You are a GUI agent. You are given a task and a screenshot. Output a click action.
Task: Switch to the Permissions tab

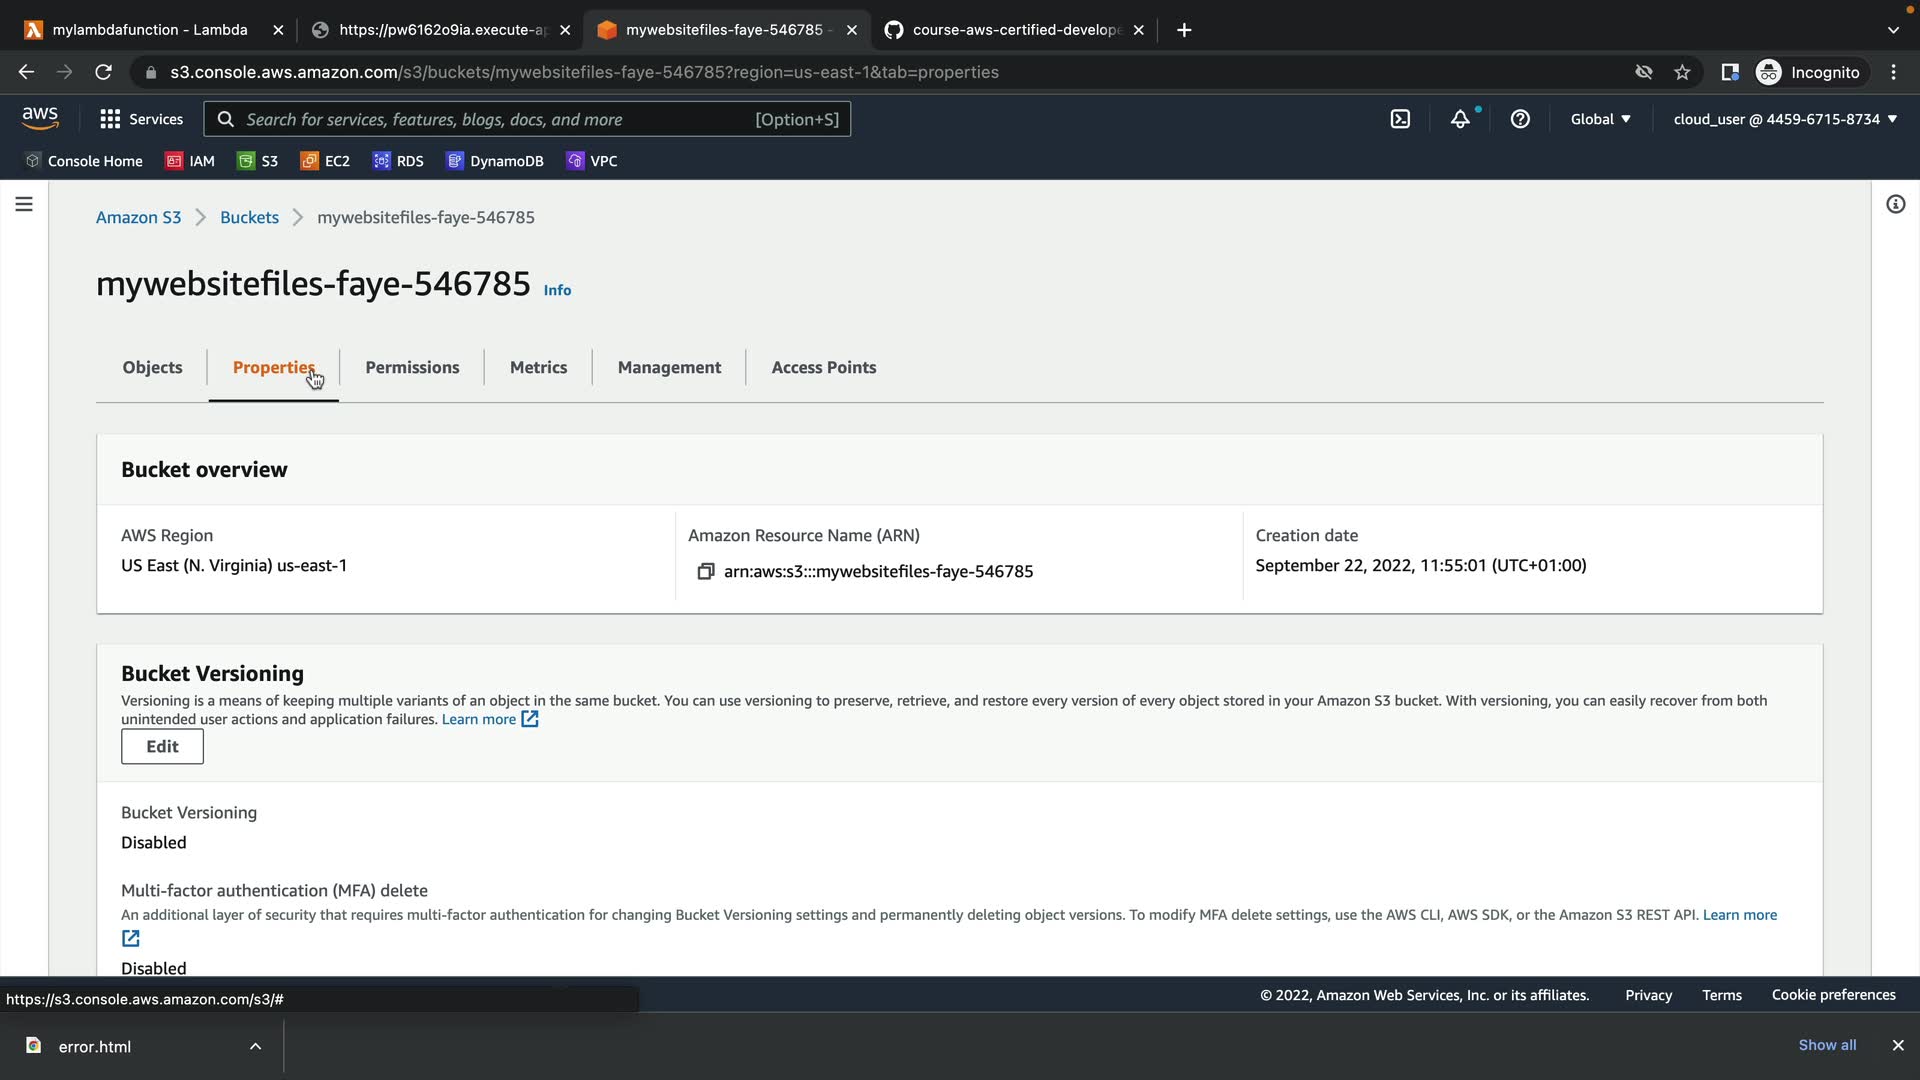(x=412, y=367)
